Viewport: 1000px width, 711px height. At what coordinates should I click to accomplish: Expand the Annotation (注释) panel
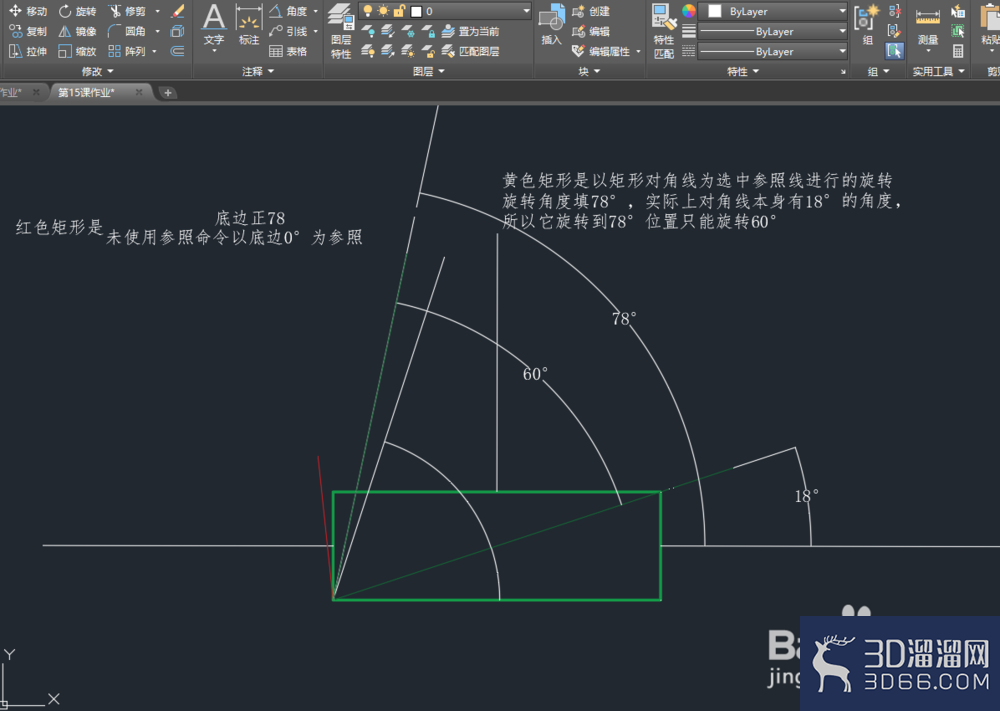tap(258, 71)
